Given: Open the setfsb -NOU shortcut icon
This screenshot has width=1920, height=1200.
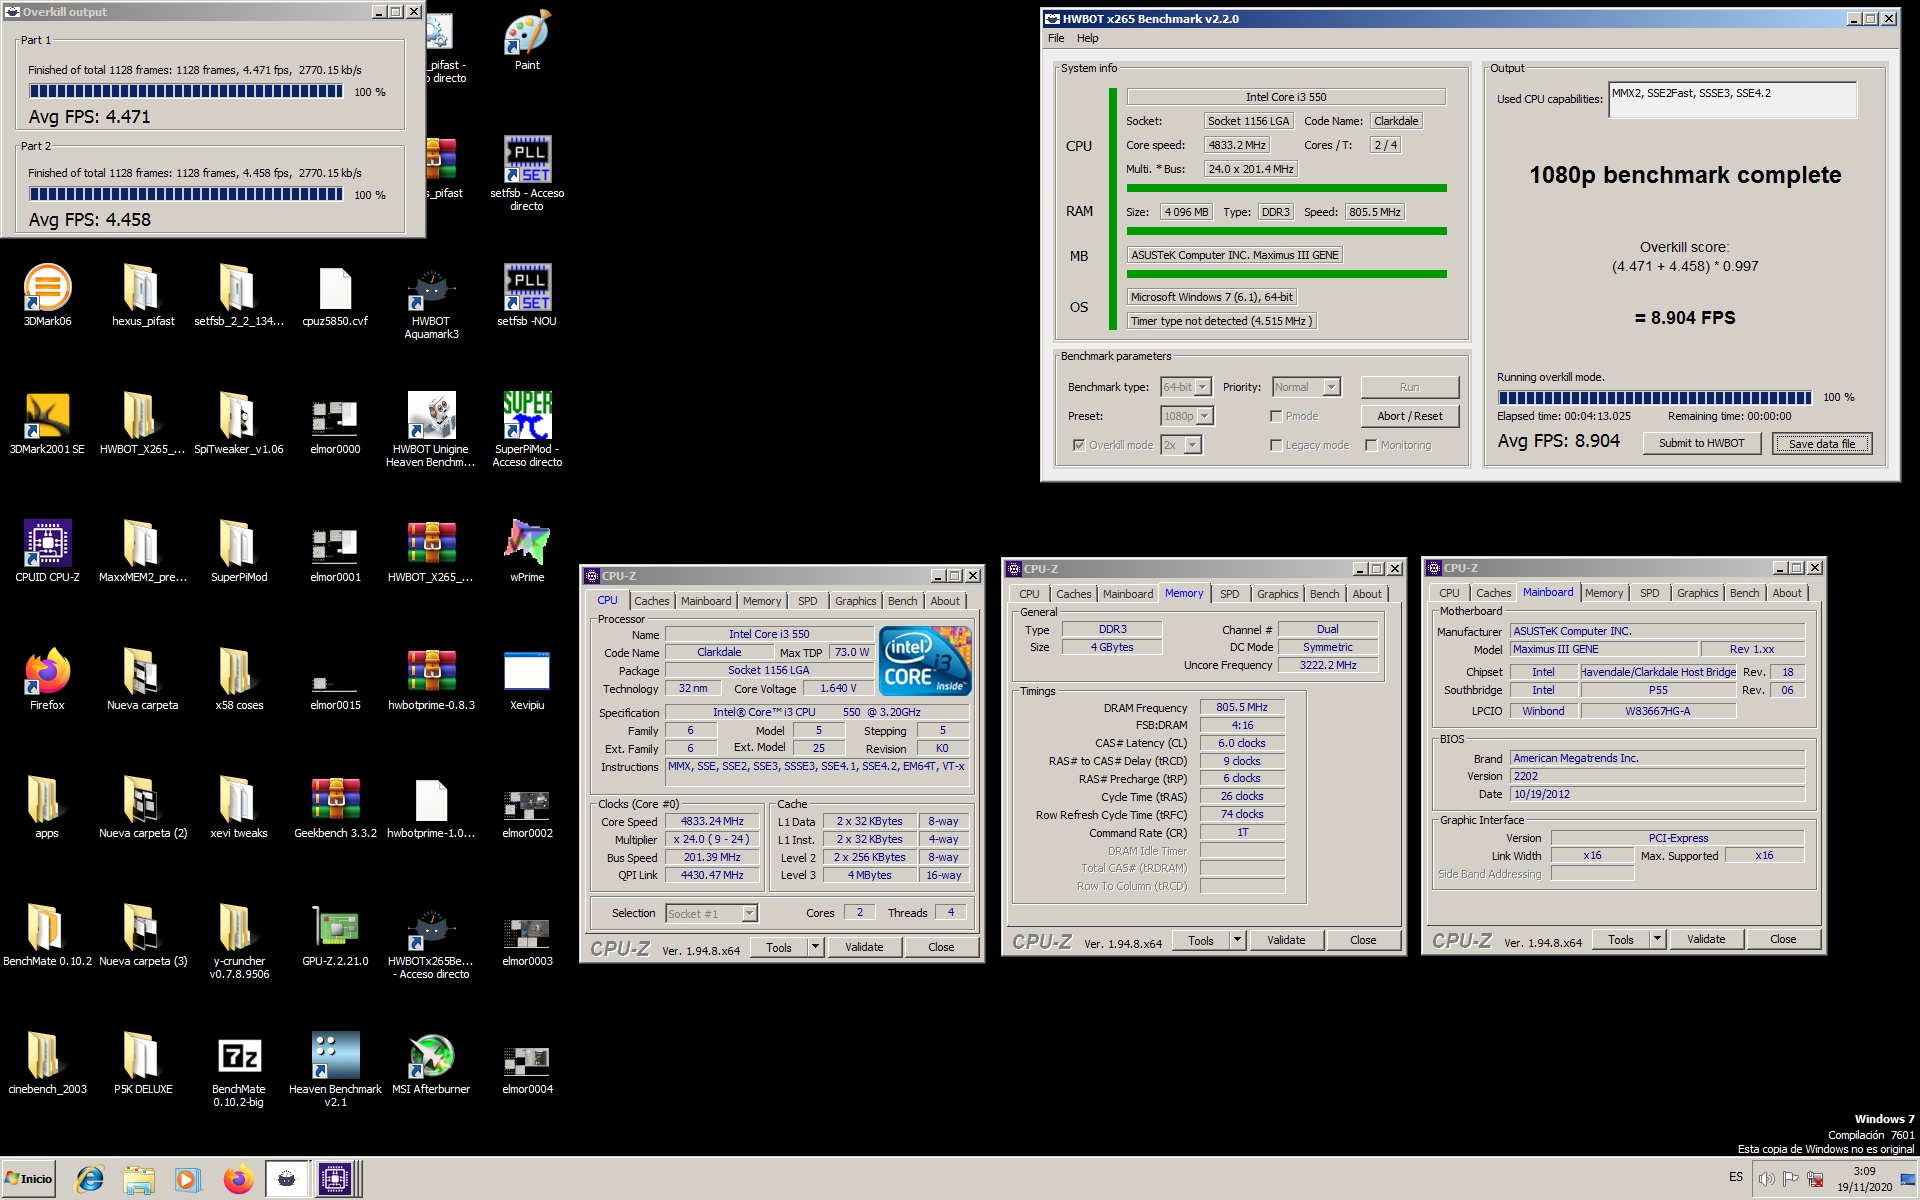Looking at the screenshot, I should [527, 295].
